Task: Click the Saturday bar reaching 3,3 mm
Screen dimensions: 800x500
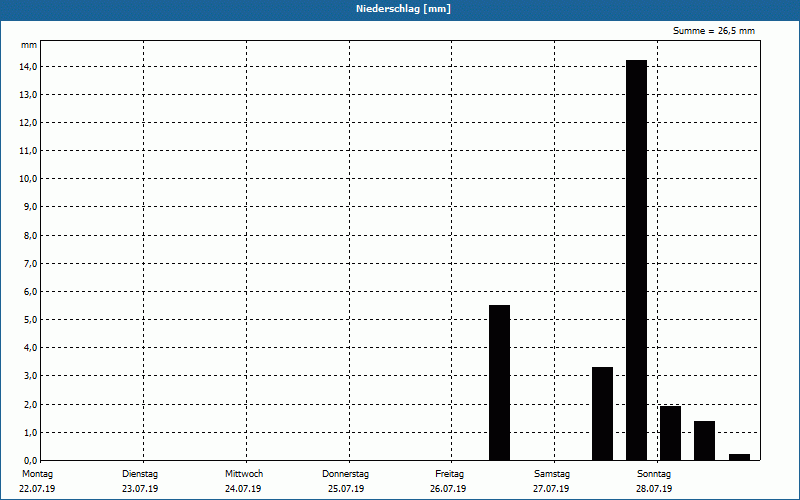Action: (603, 414)
